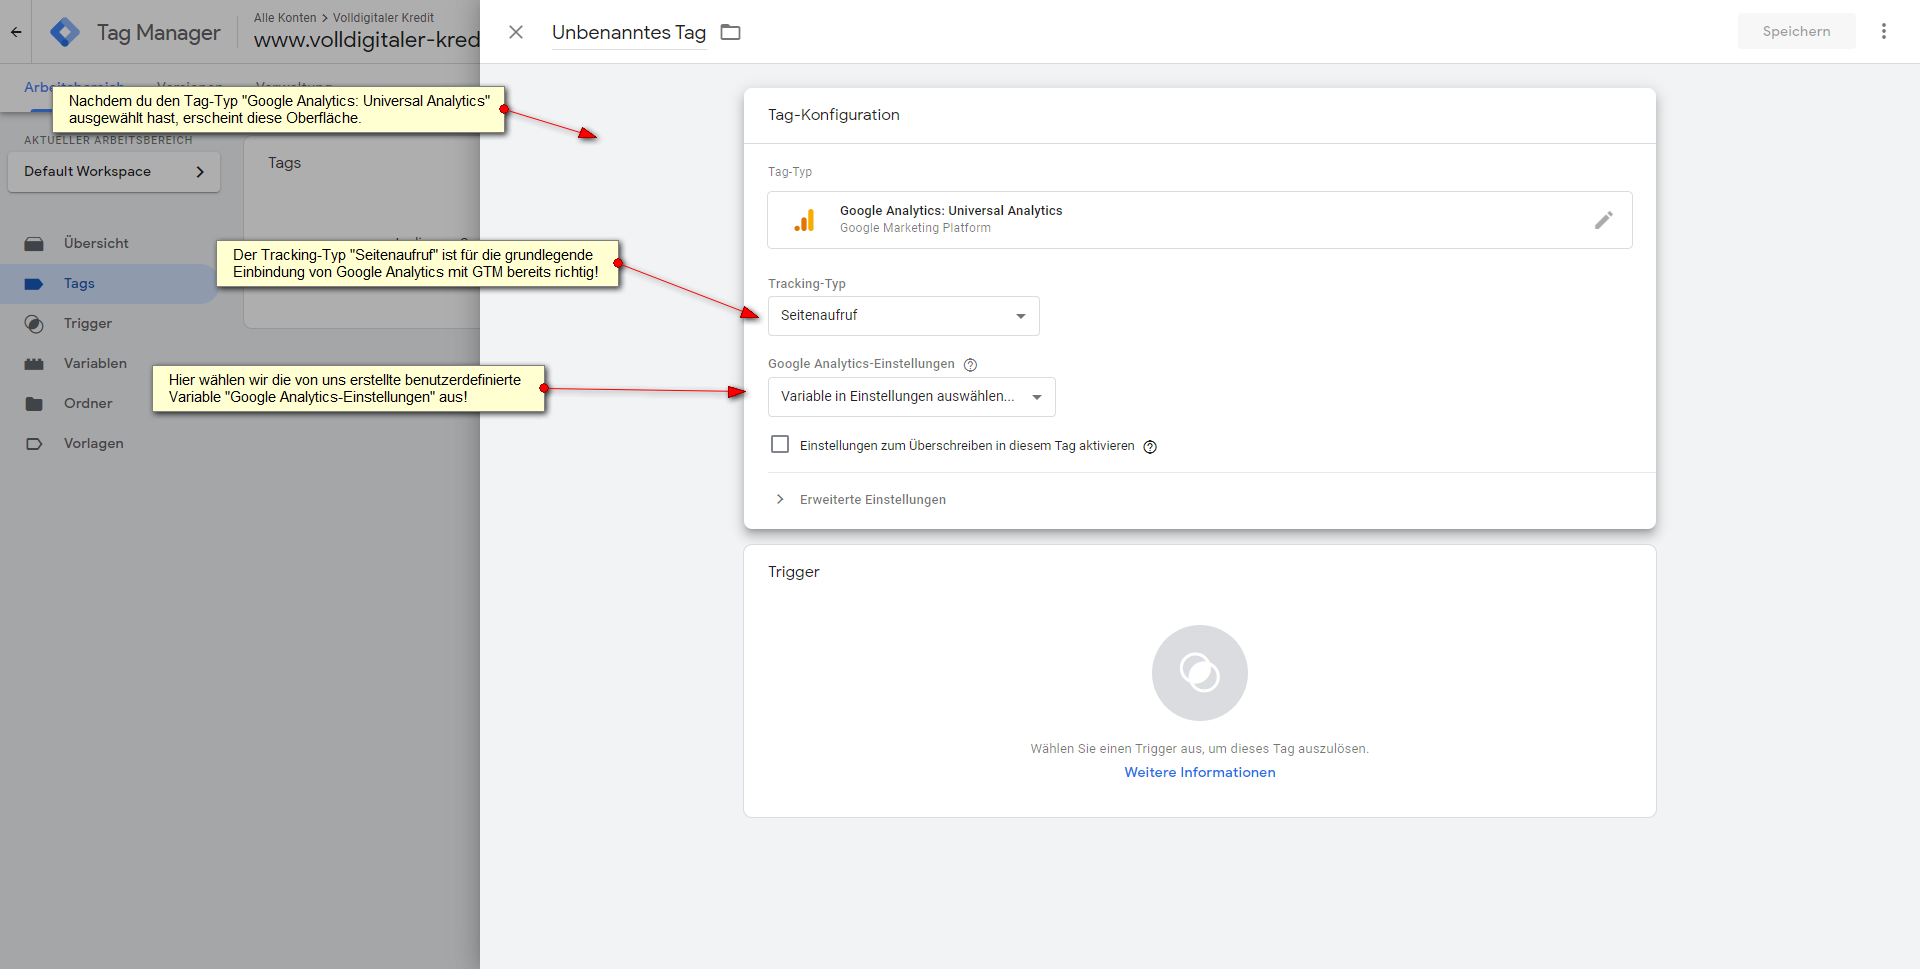The width and height of the screenshot is (1920, 969).
Task: Go to Übersicht in sidebar
Action: [x=96, y=243]
